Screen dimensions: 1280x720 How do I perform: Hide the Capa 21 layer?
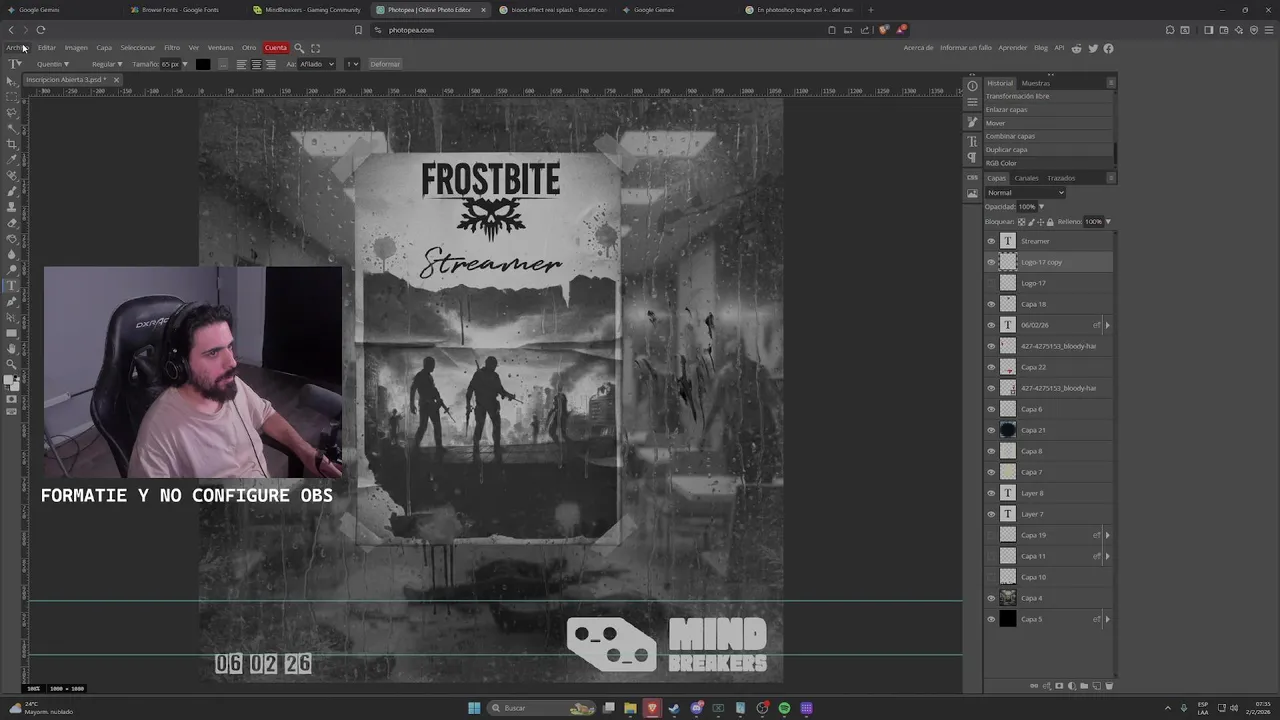click(991, 430)
